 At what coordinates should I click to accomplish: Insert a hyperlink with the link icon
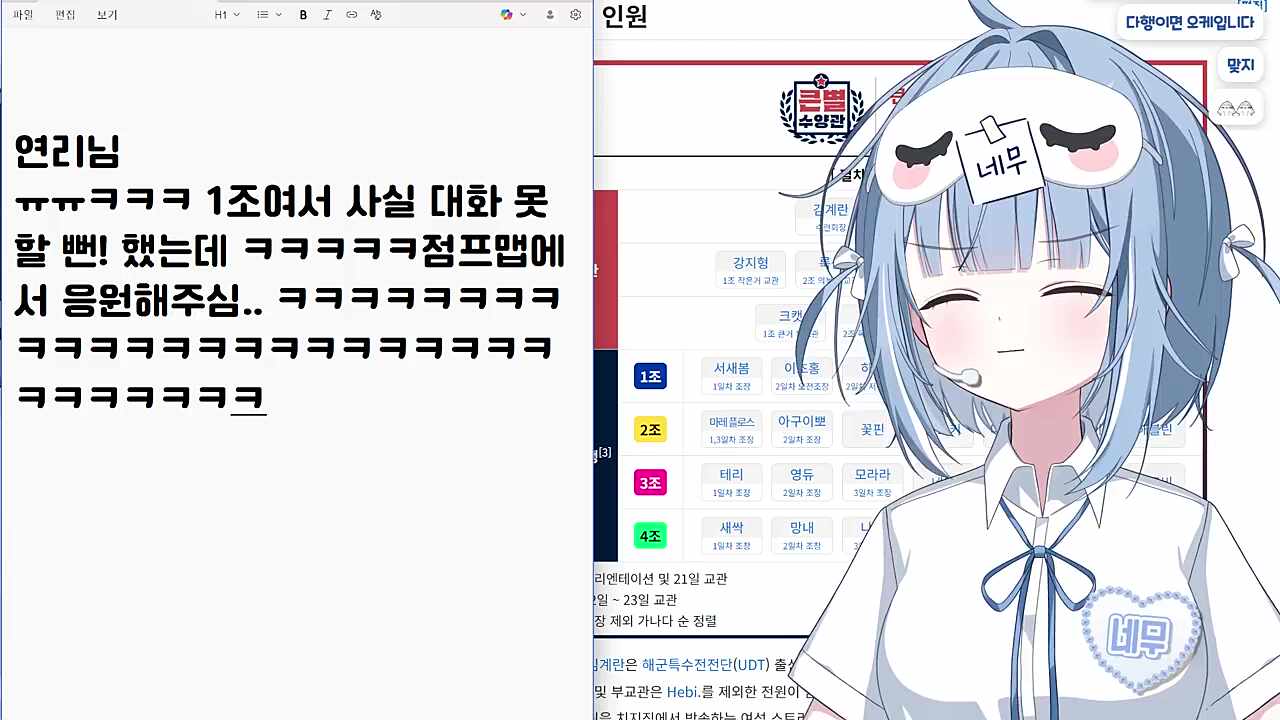coord(351,14)
